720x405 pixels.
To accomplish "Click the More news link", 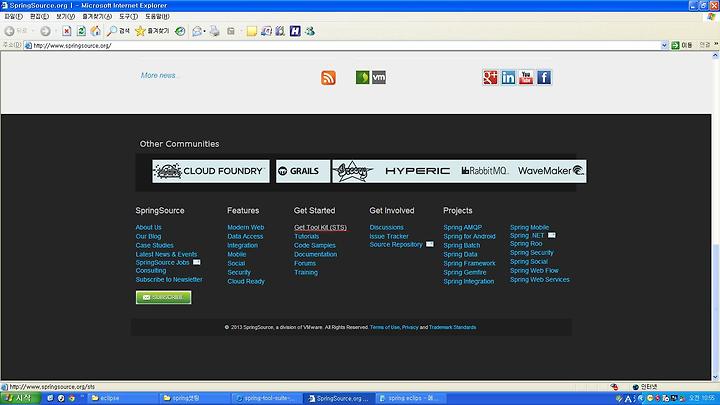I will tap(158, 75).
